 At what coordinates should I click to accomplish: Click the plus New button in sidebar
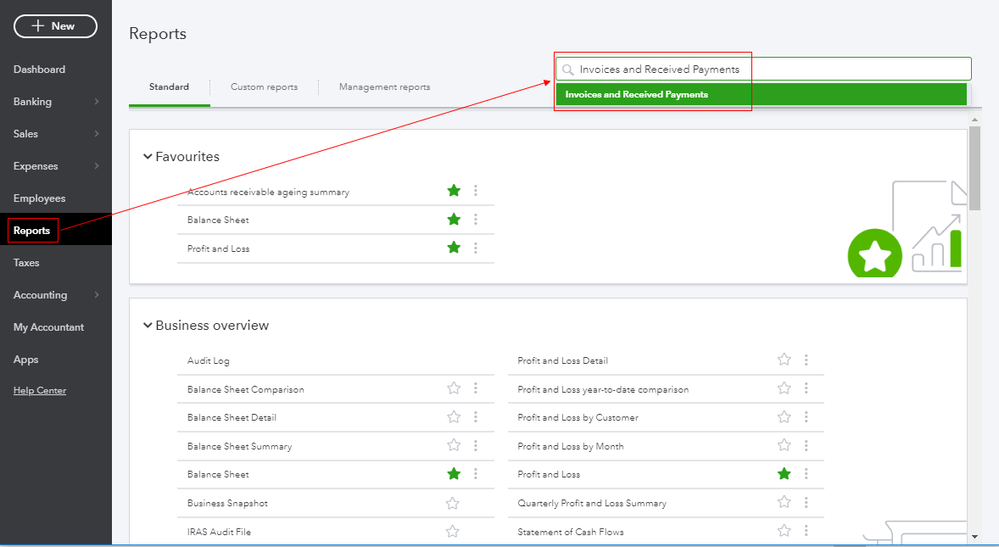coord(55,26)
